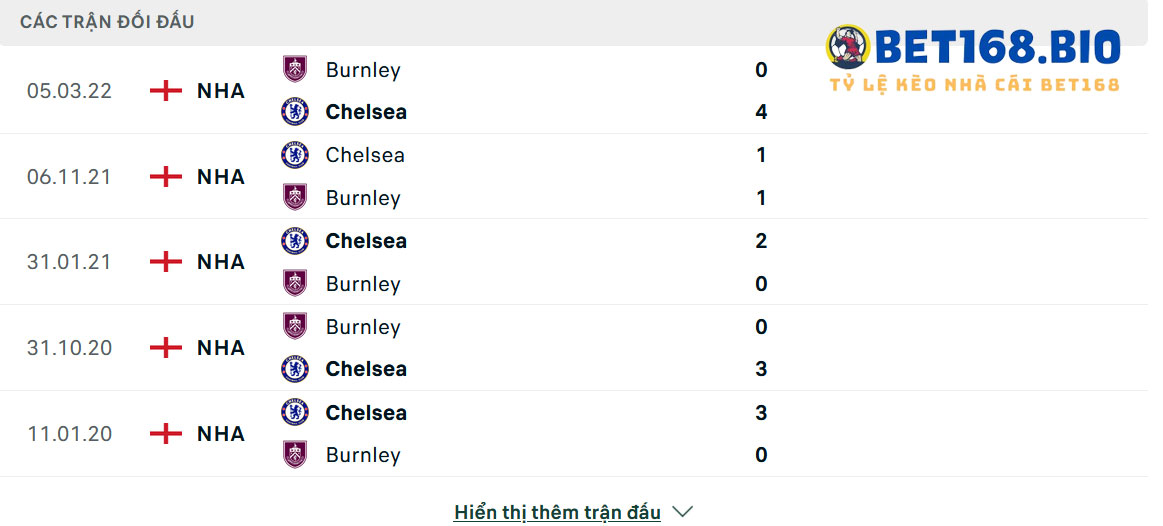Click the Chelsea name in the 11.01.20 match

point(366,412)
